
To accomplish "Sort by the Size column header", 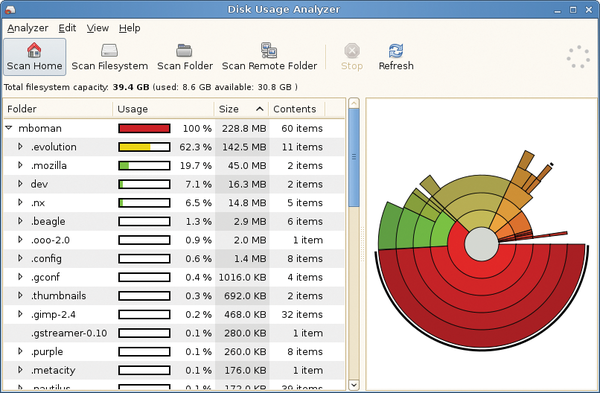I will click(x=241, y=109).
